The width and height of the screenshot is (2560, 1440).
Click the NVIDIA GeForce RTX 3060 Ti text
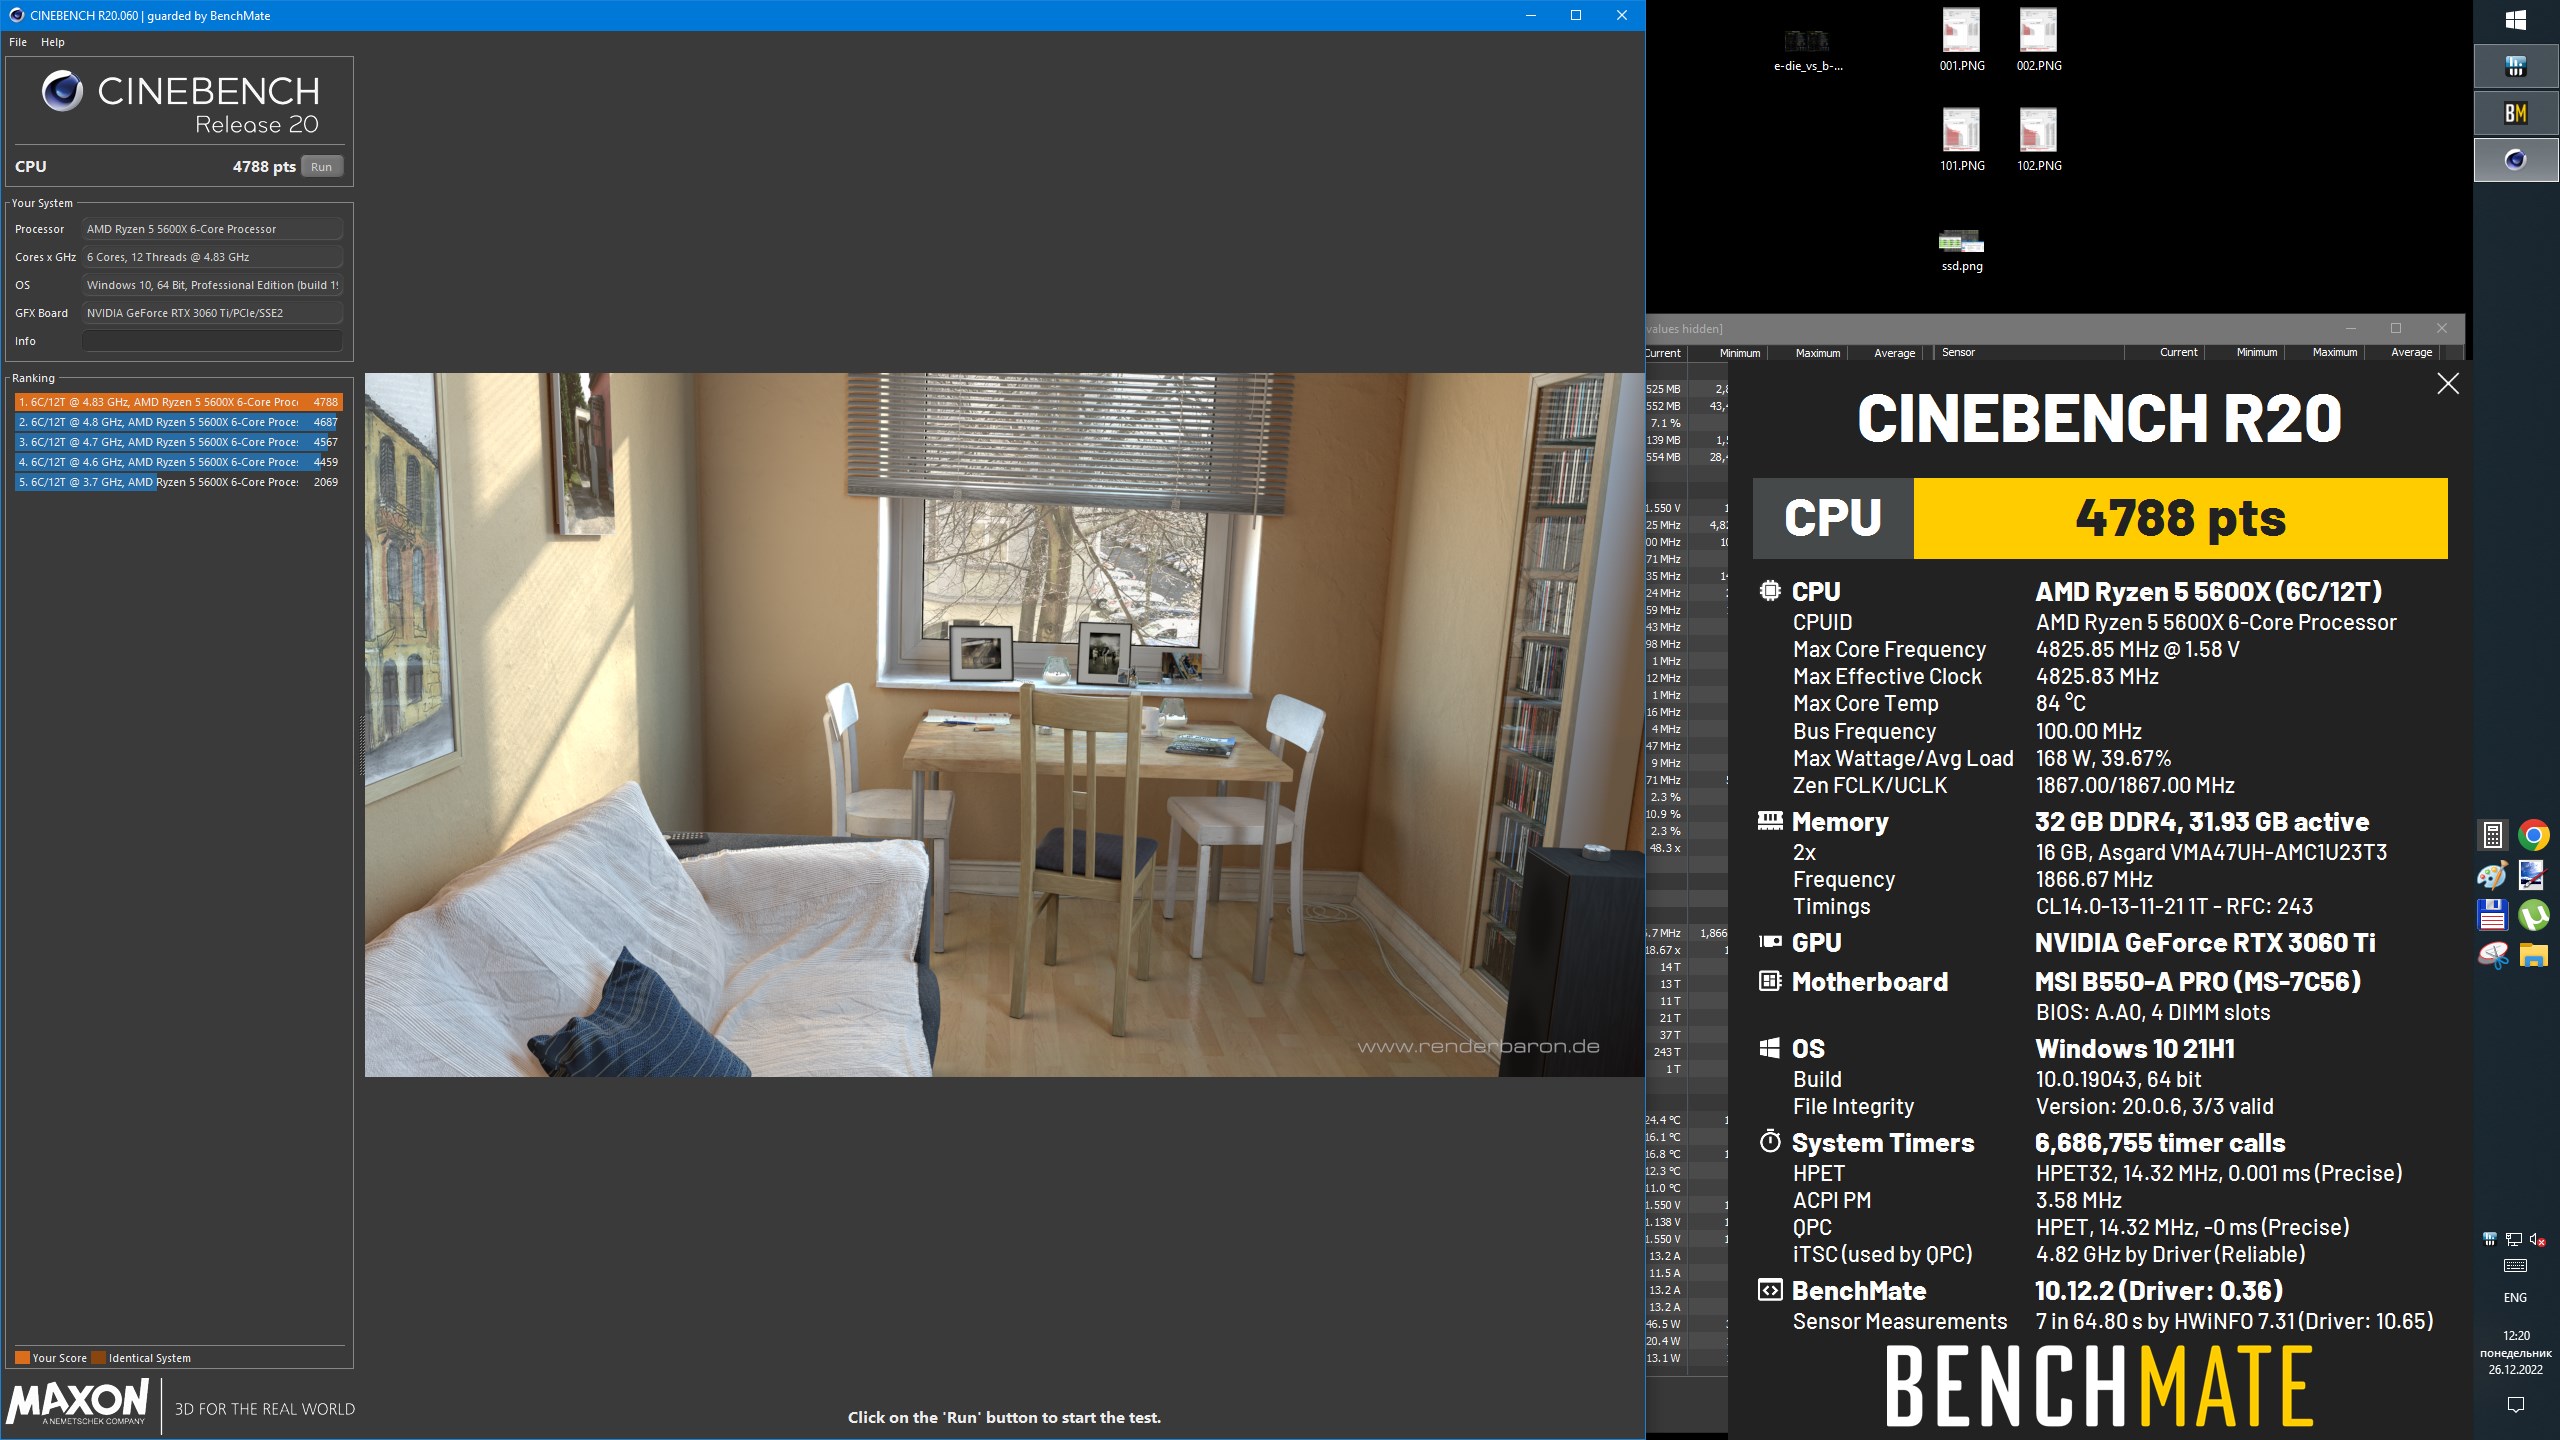[x=2205, y=943]
